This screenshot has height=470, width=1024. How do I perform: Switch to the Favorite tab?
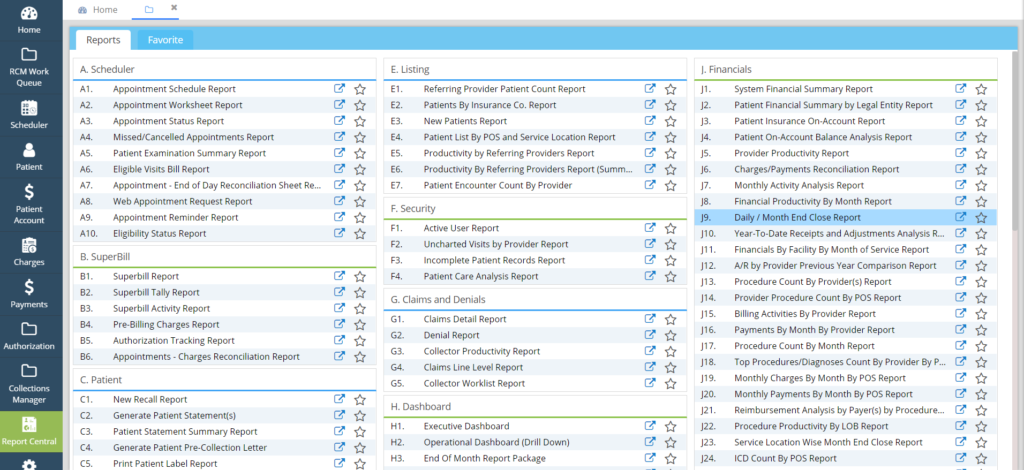tap(165, 40)
